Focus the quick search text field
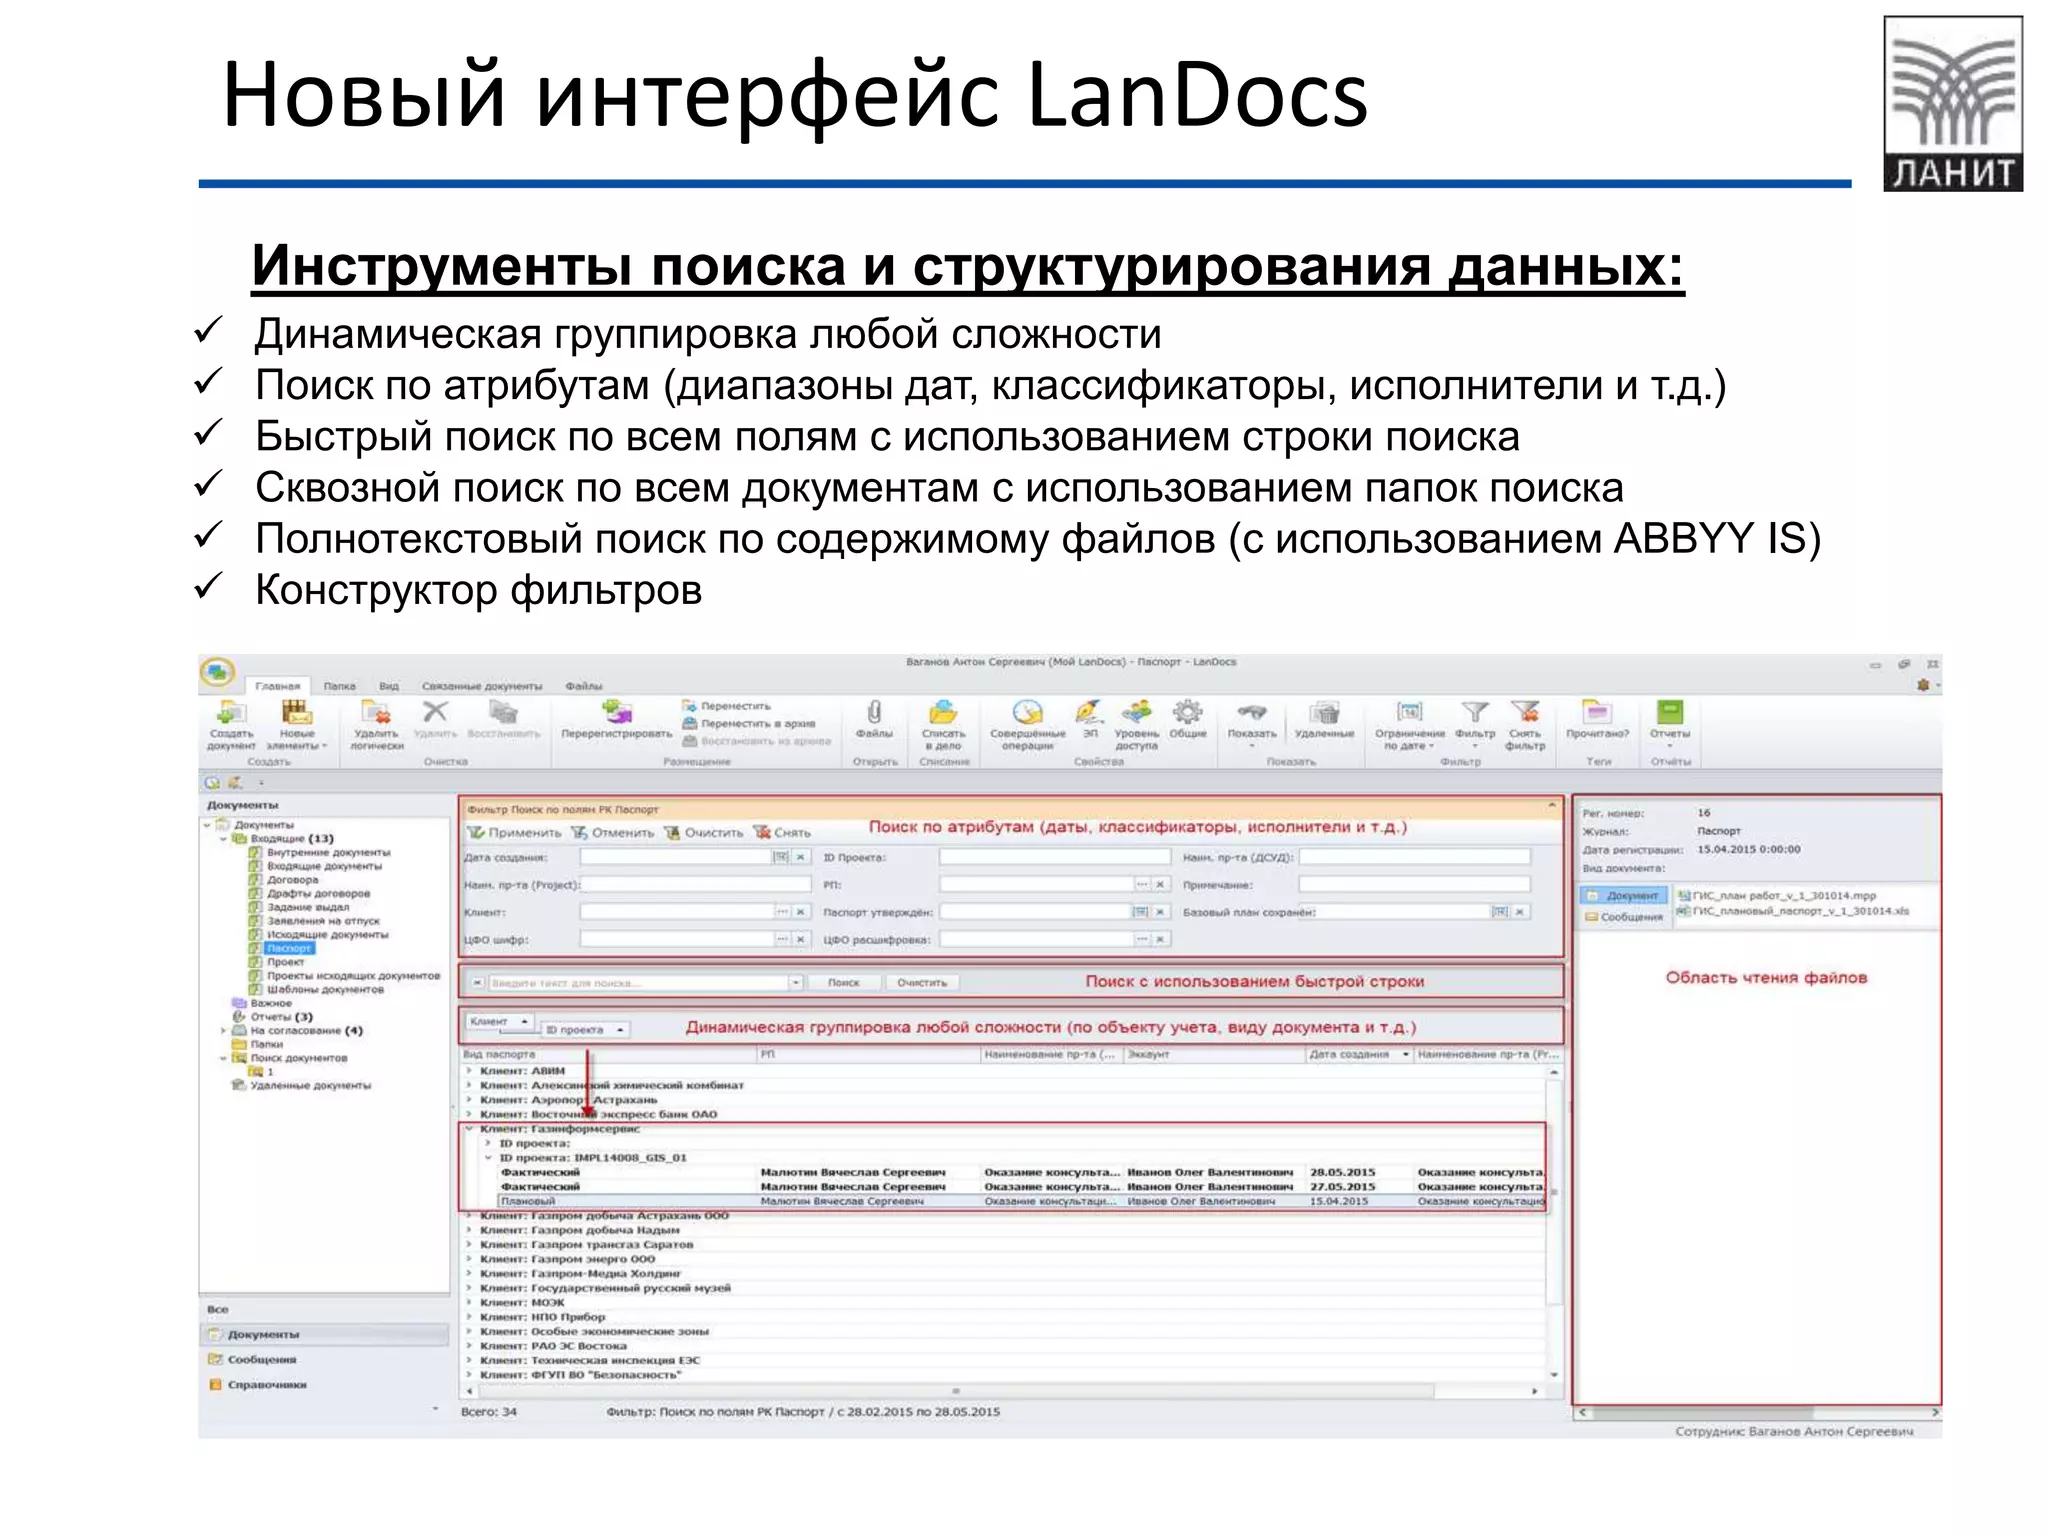This screenshot has height=1536, width=2048. click(x=638, y=983)
